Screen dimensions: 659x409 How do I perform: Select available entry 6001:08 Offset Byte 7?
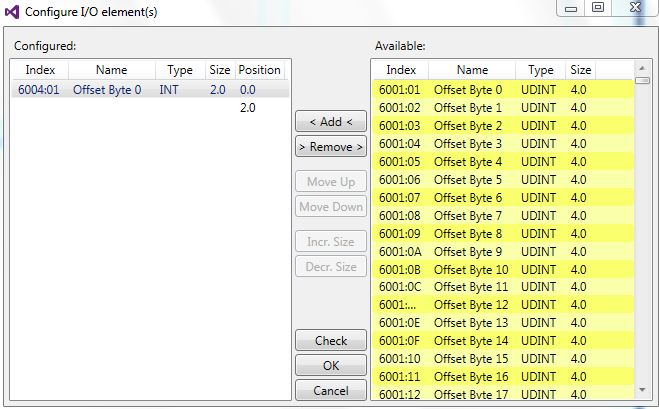point(503,216)
